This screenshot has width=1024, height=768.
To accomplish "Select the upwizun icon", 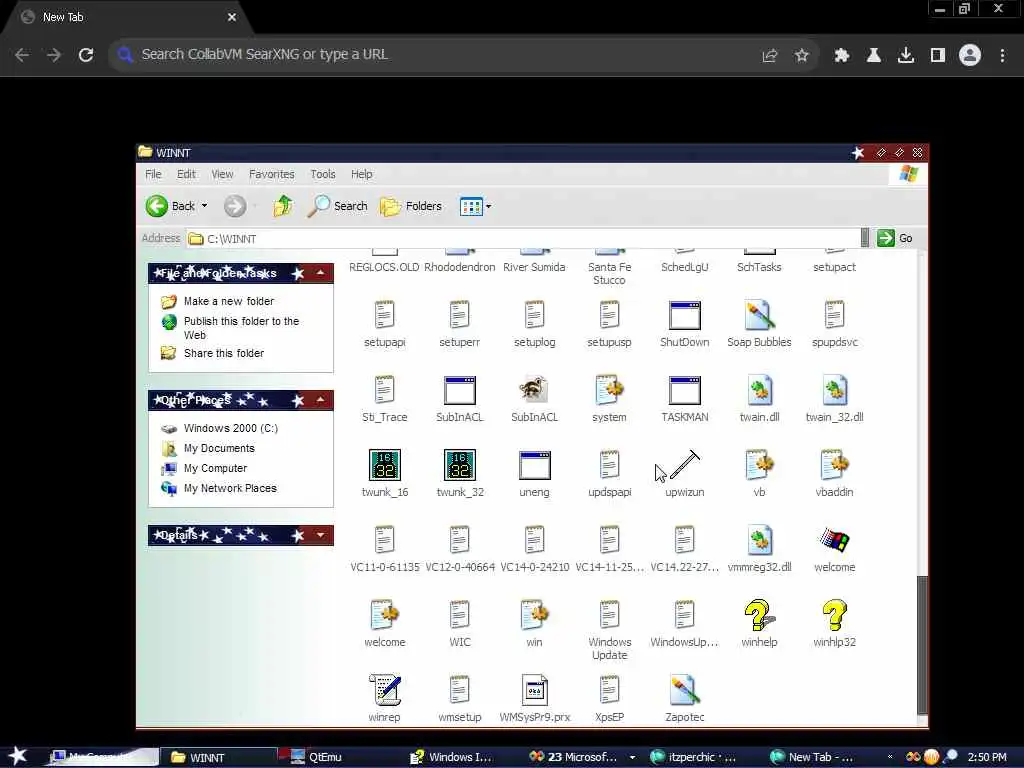I will coord(684,464).
